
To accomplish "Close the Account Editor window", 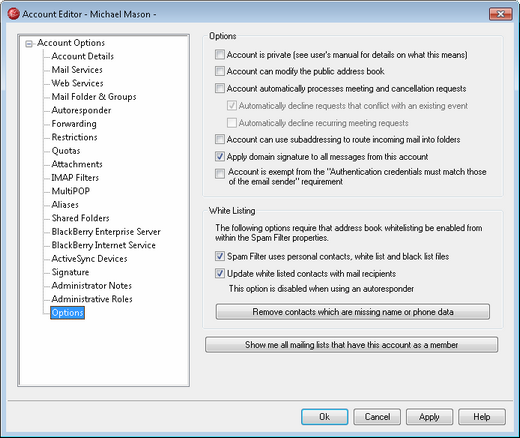I will [x=501, y=14].
